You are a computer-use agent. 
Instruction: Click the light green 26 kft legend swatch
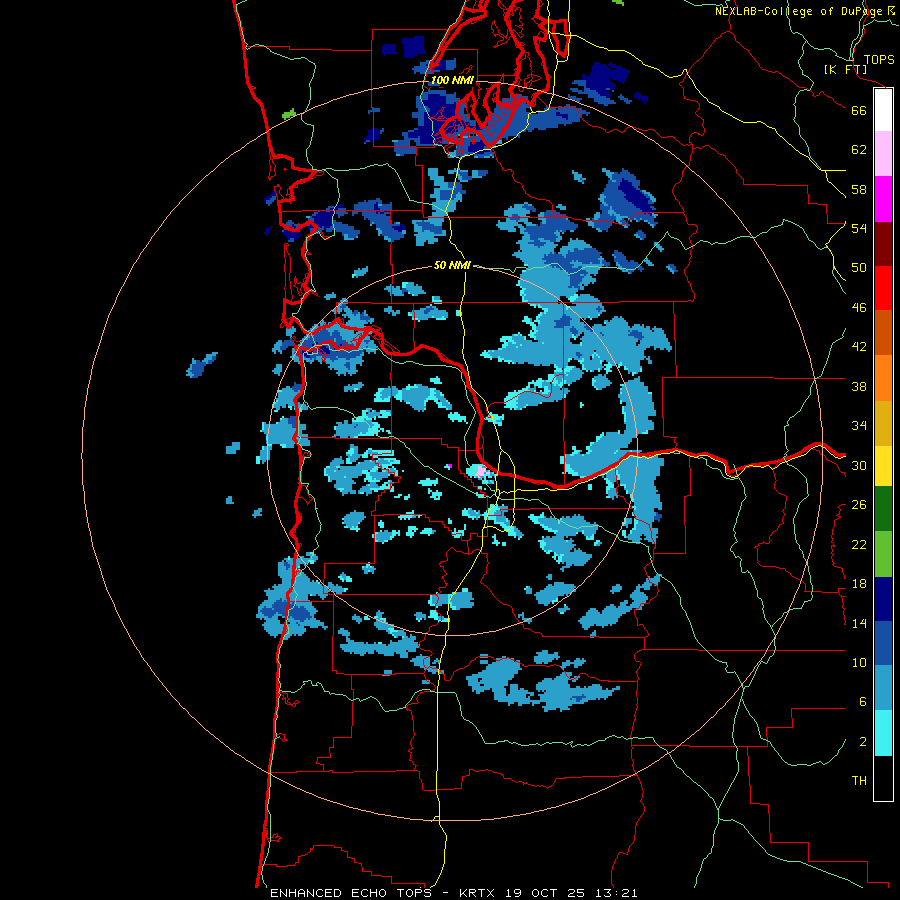click(x=883, y=554)
